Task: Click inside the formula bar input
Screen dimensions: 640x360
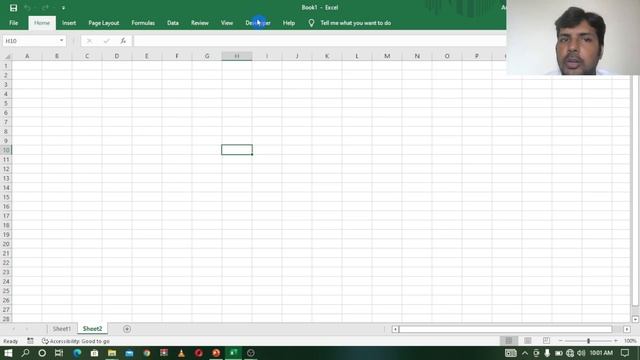Action: point(320,41)
